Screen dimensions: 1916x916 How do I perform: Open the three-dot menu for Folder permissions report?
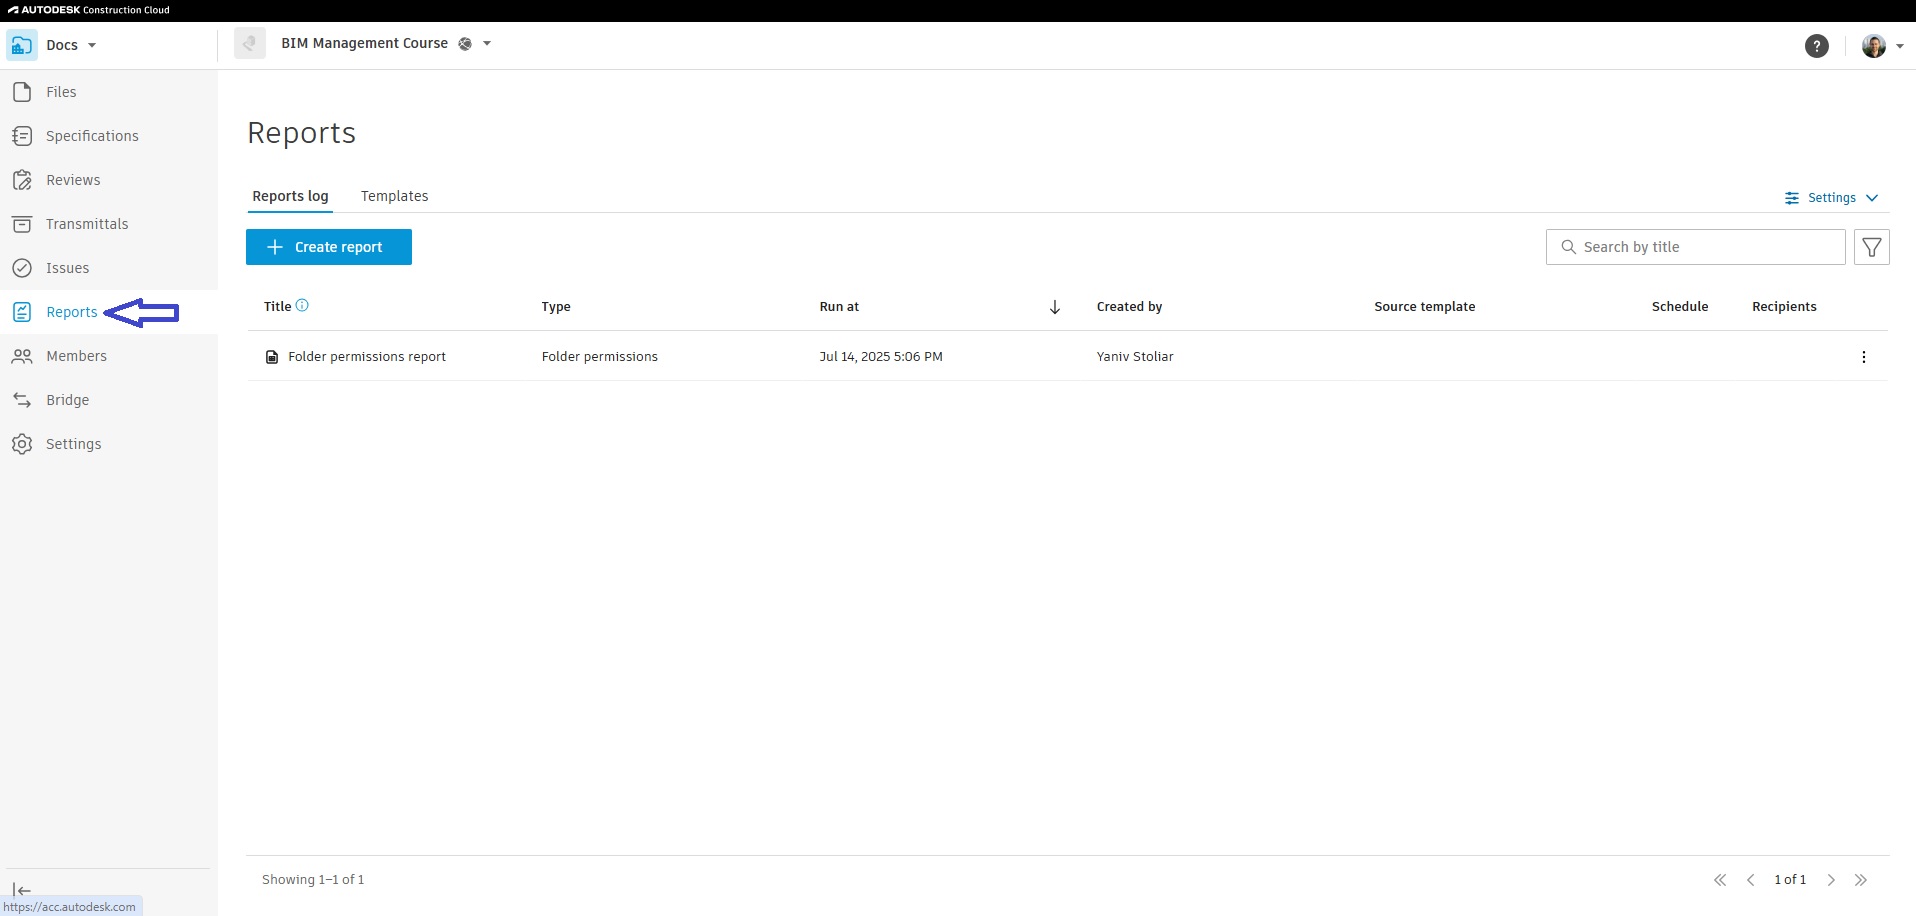[1864, 357]
